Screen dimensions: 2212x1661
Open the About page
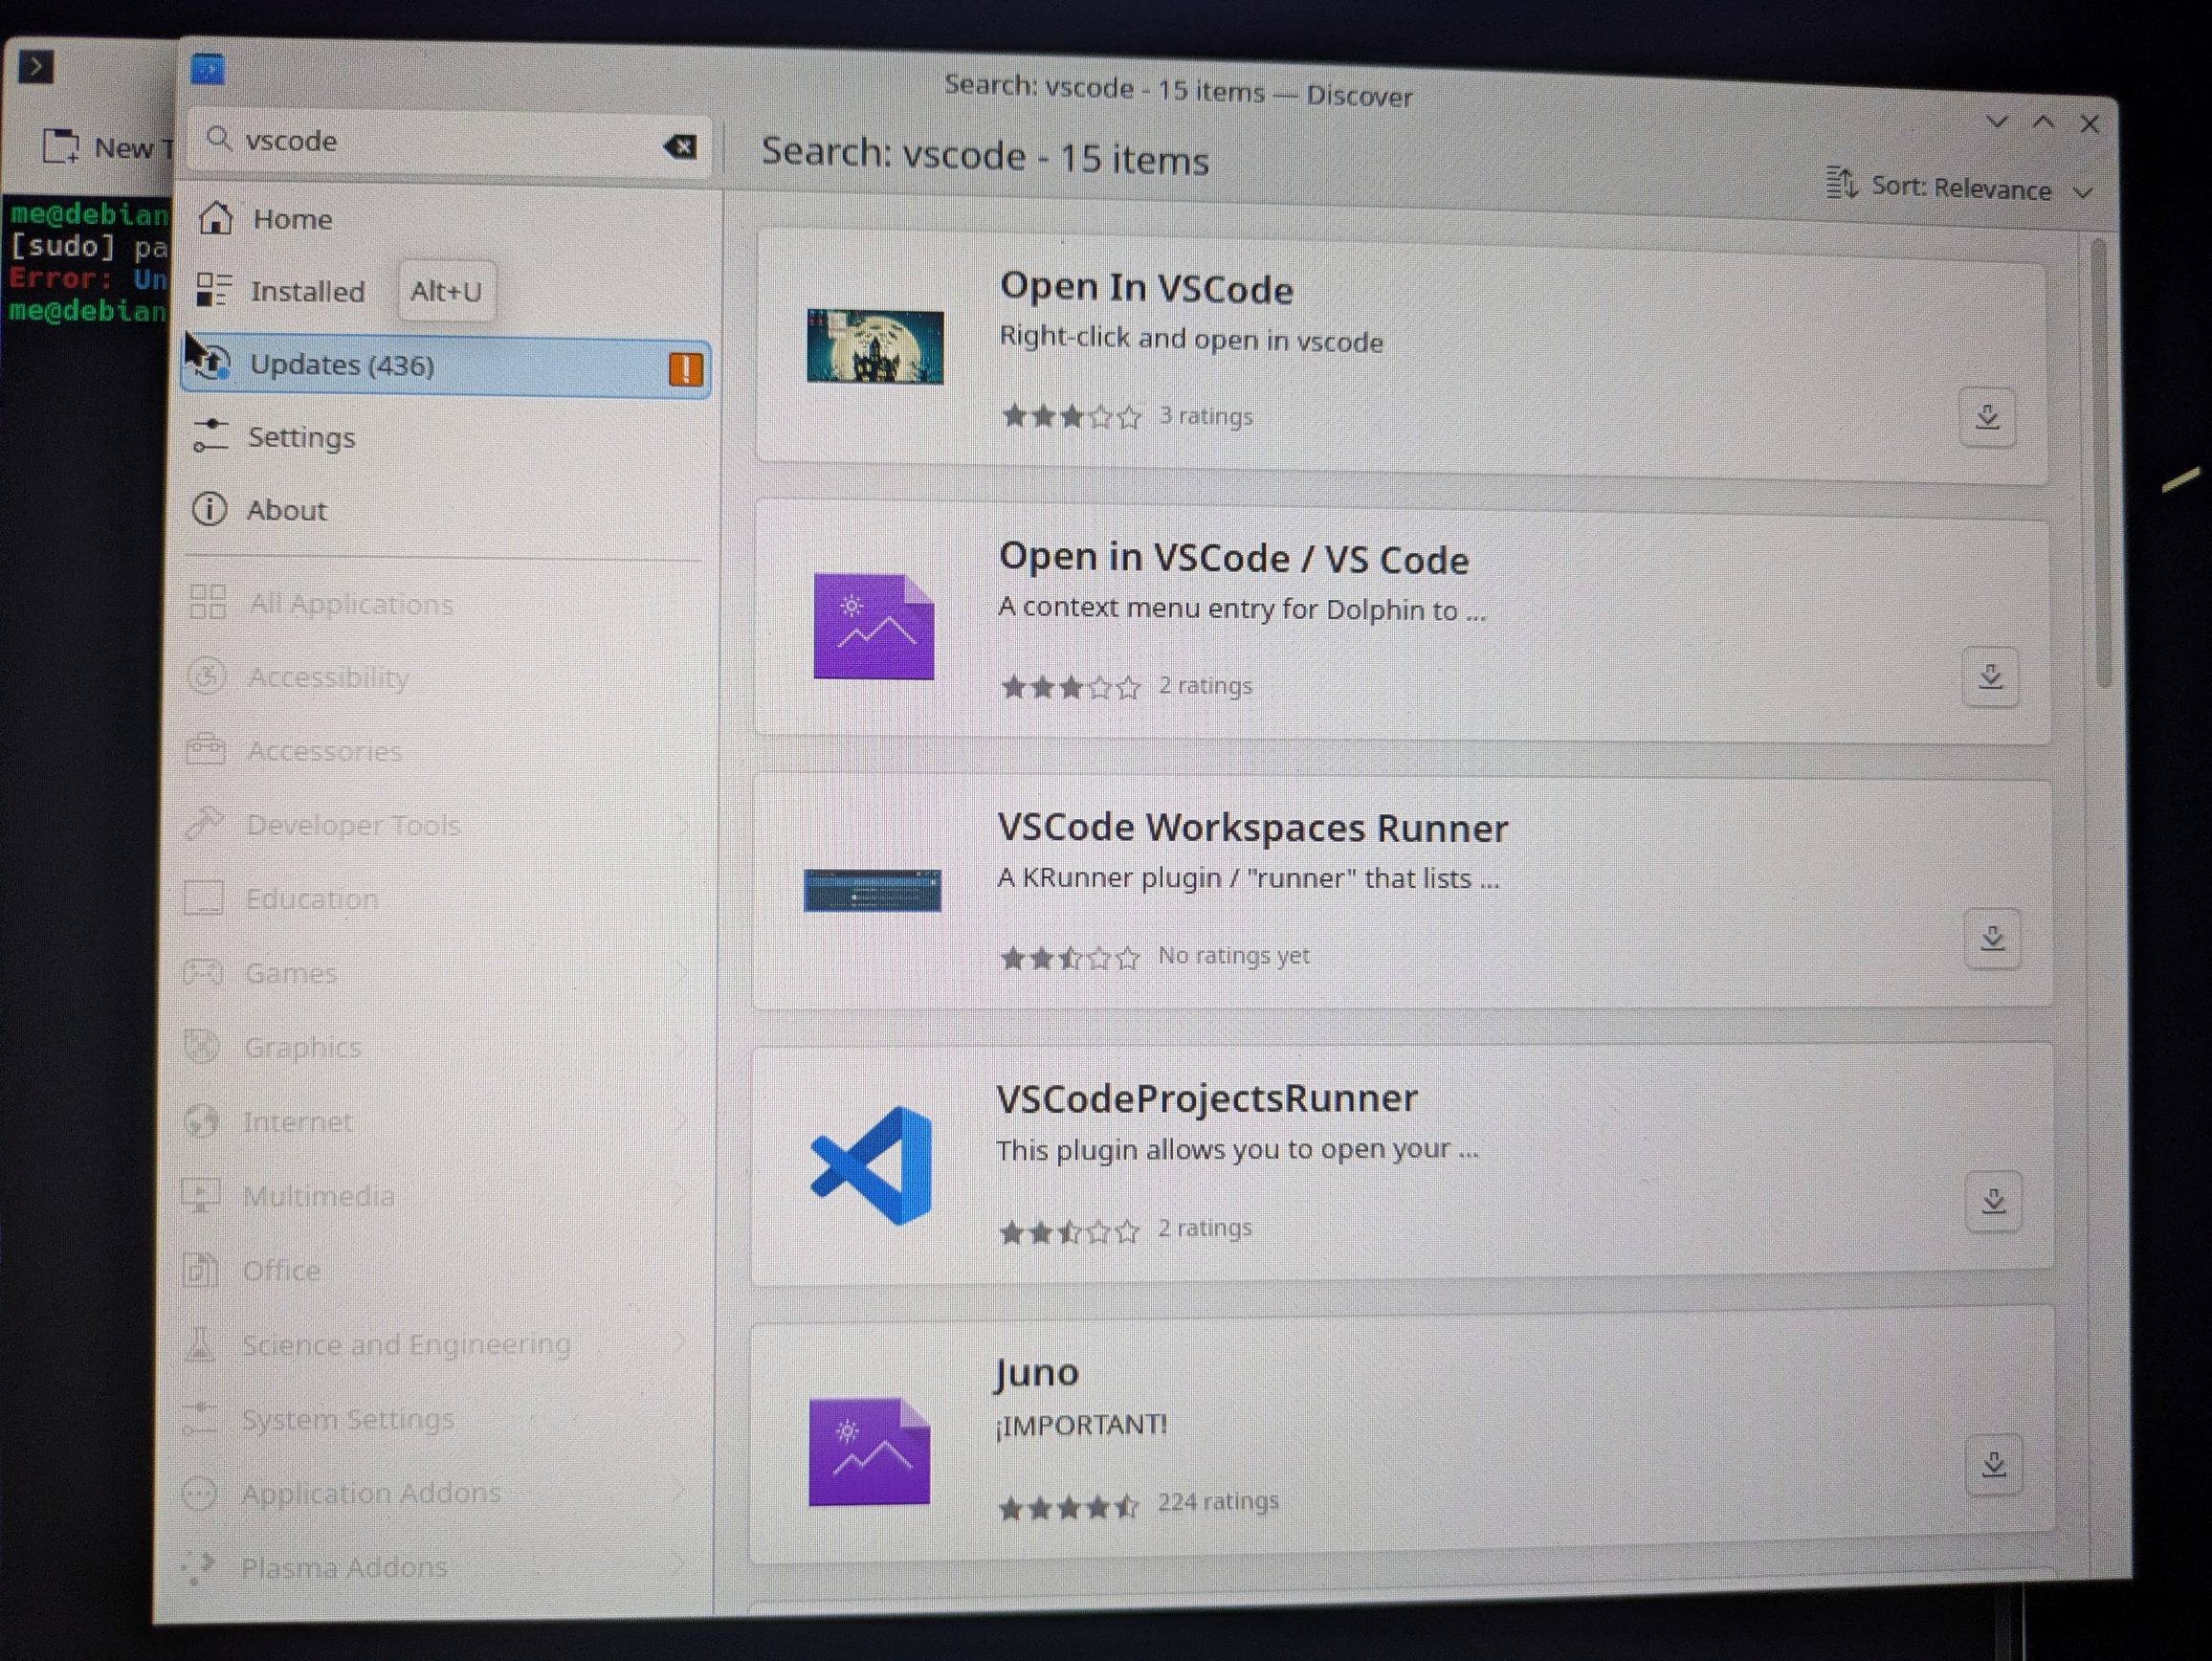(x=286, y=510)
